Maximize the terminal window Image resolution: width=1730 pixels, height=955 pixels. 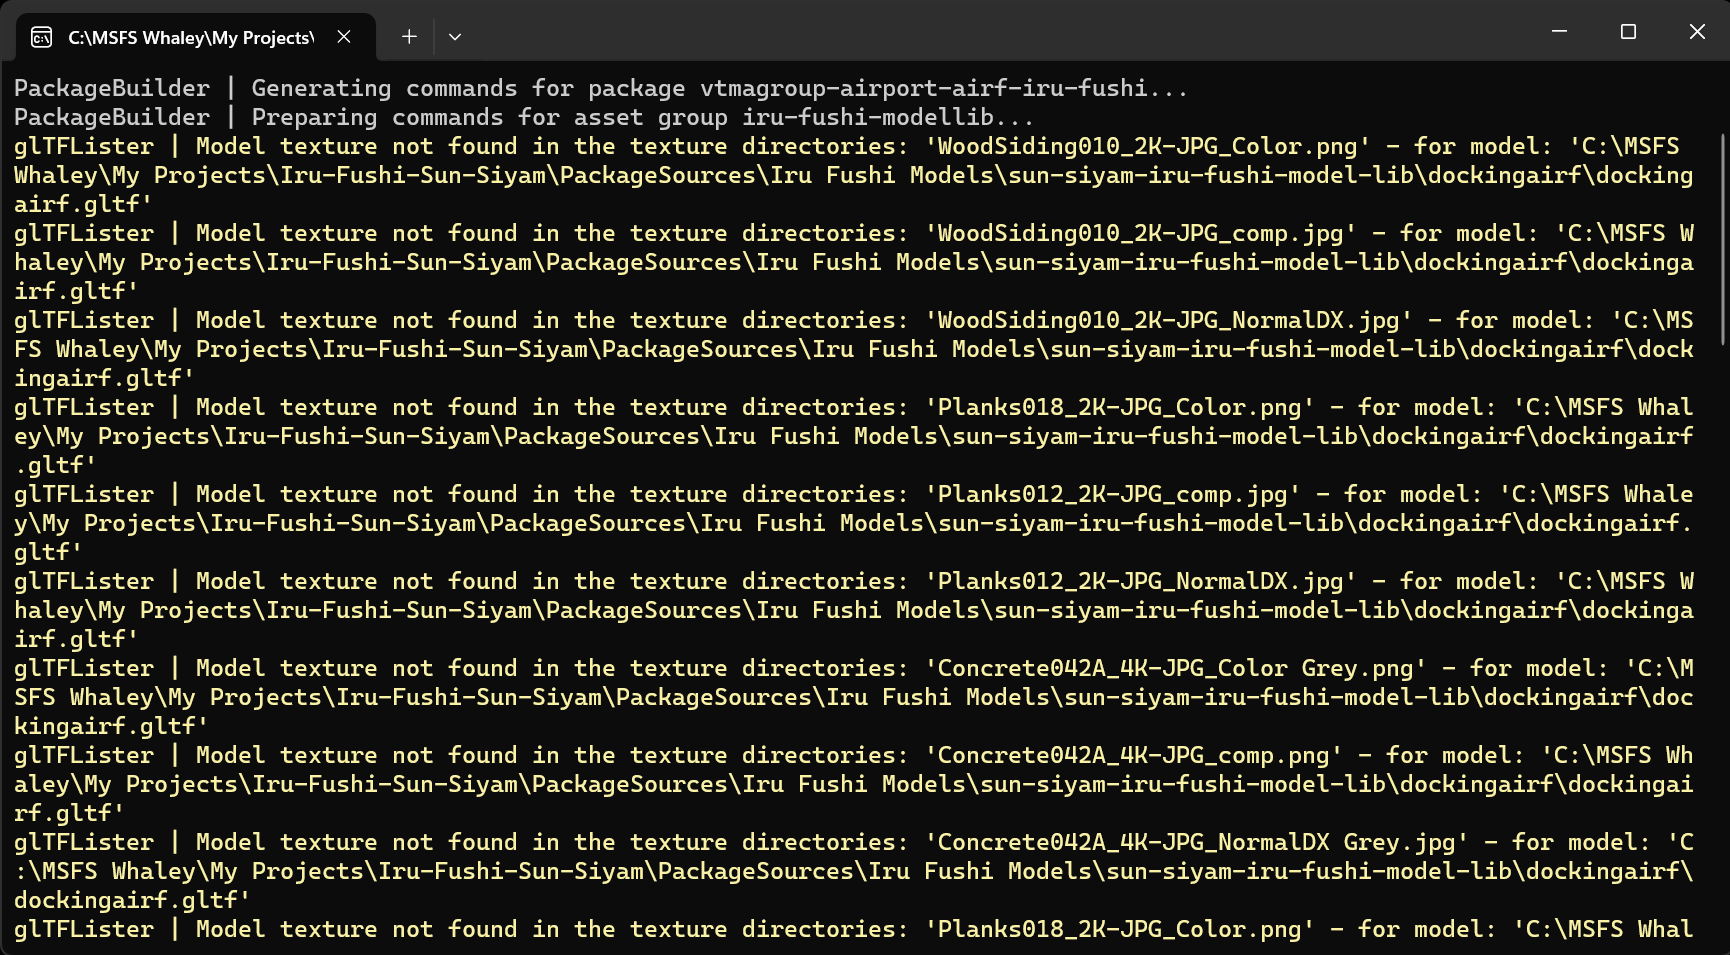tap(1628, 32)
